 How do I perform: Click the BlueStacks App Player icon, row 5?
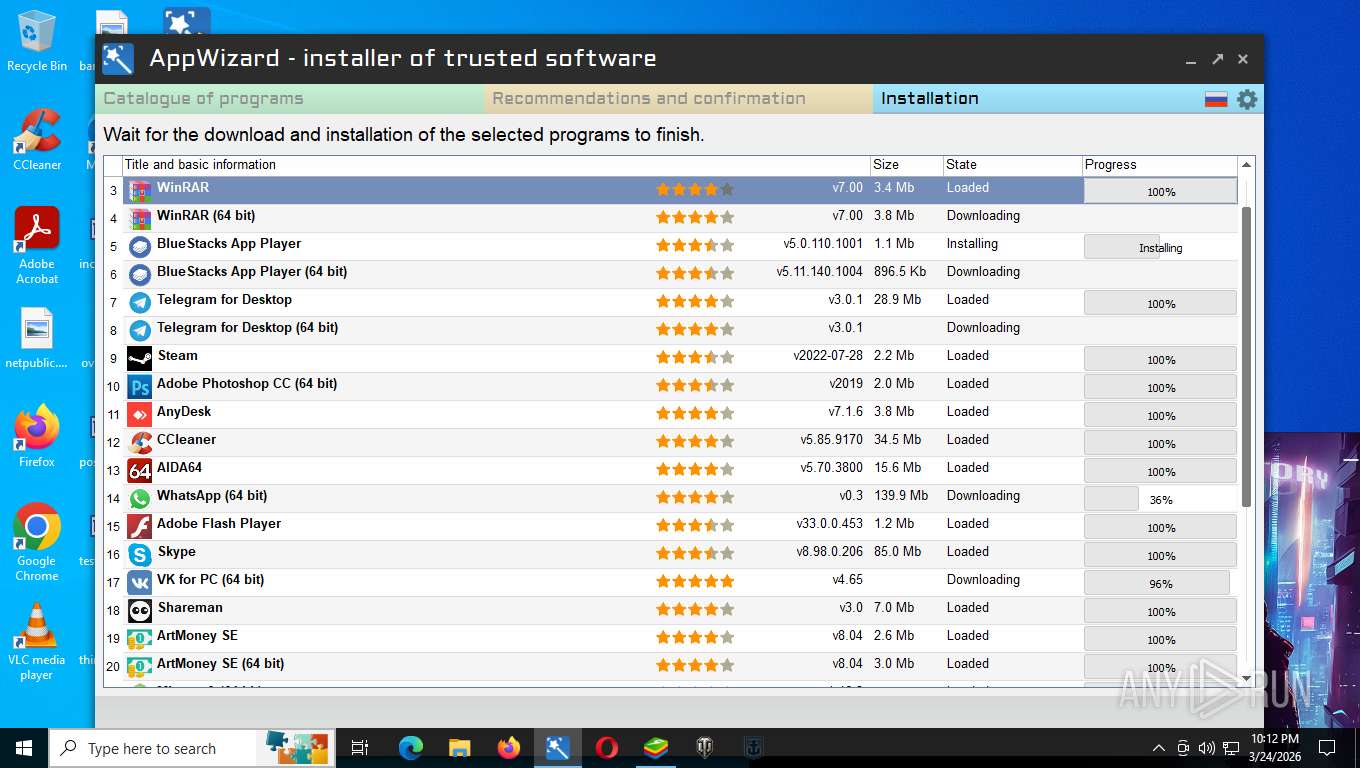click(140, 246)
